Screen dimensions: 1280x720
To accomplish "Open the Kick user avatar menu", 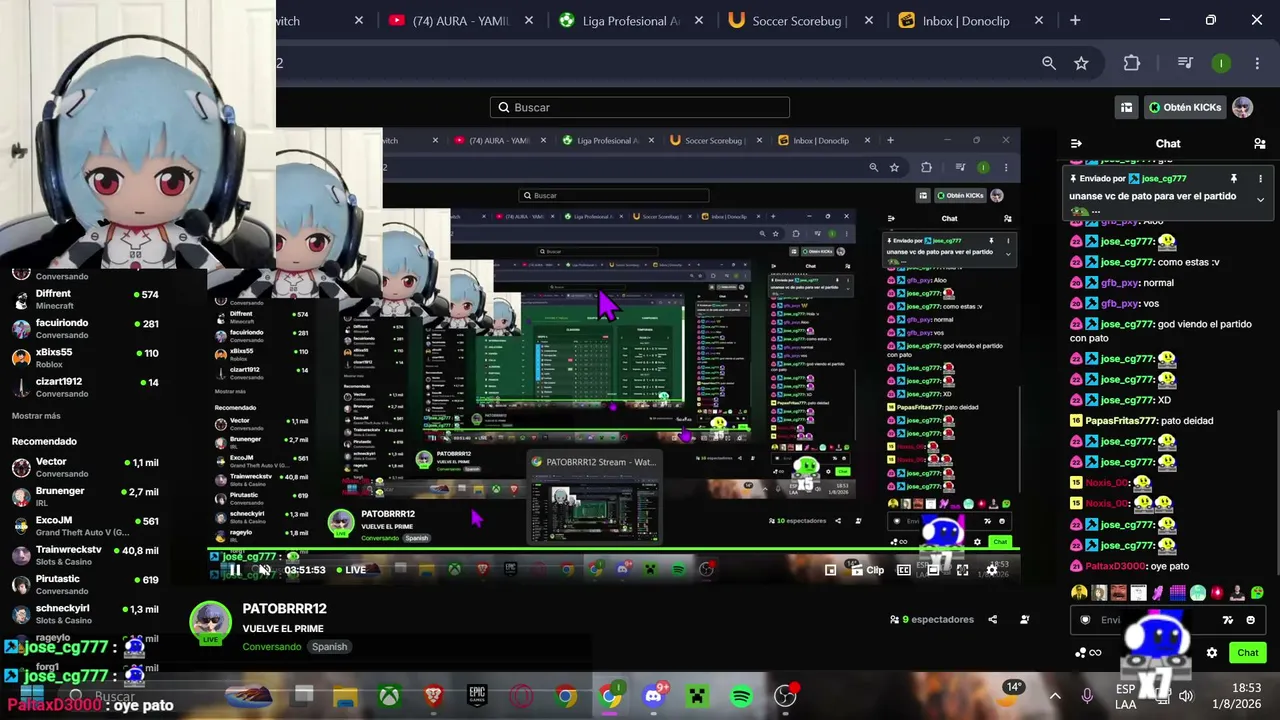I will (x=1242, y=107).
